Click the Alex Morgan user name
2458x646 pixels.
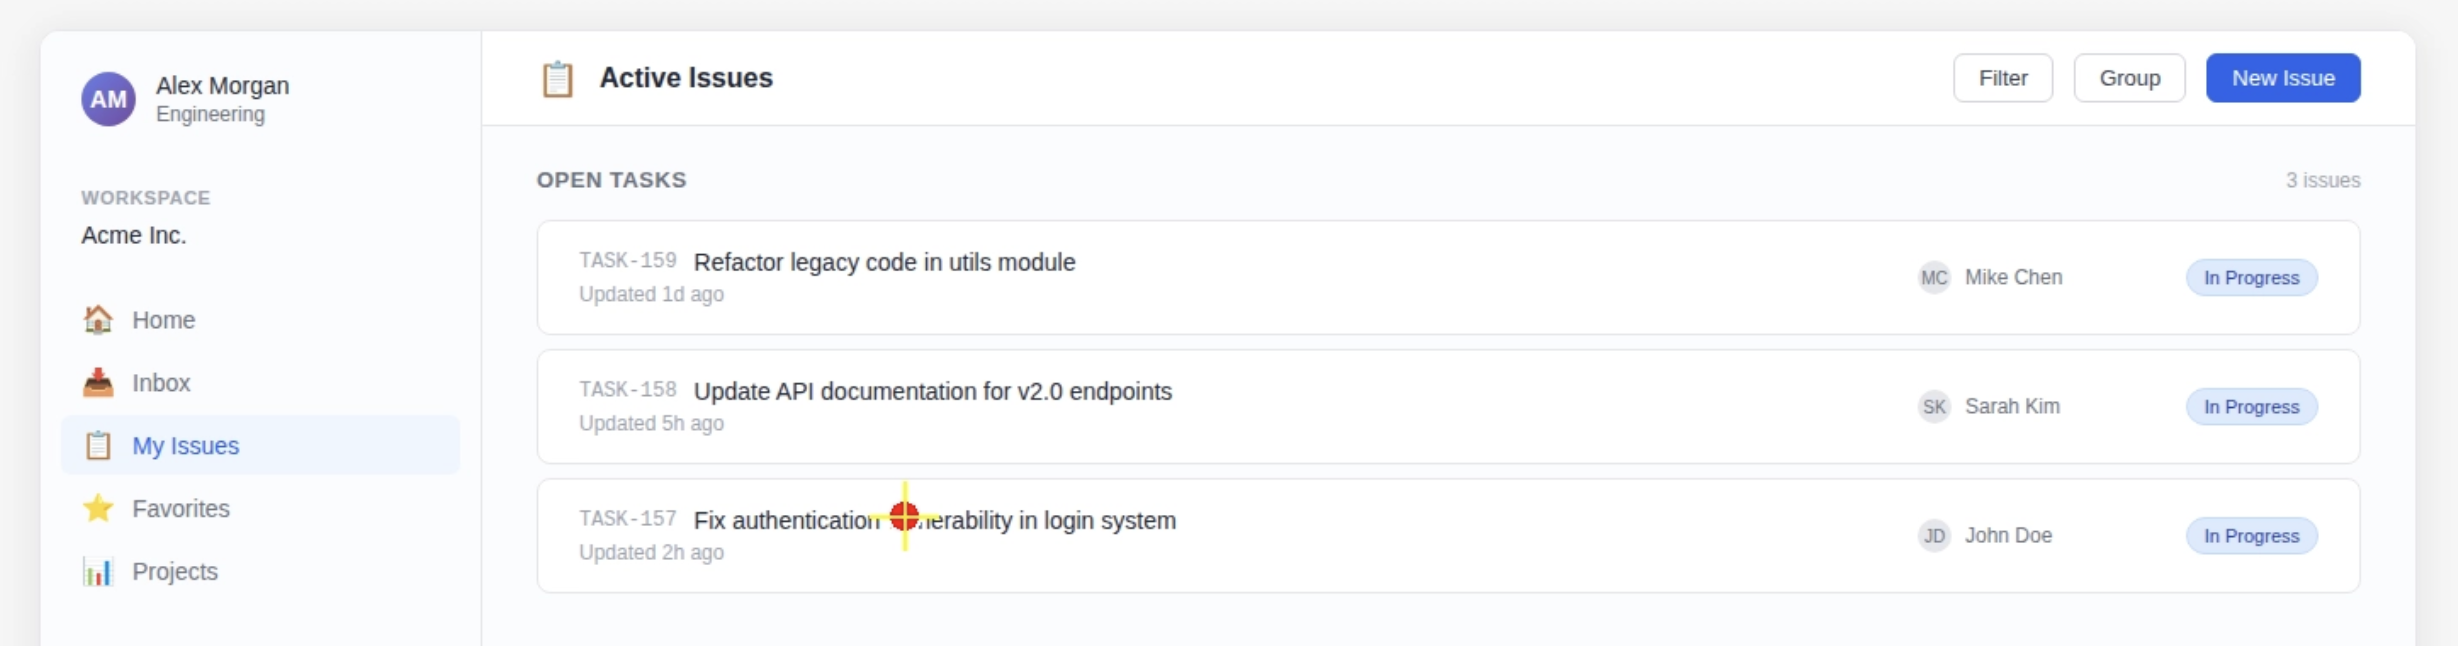tap(222, 86)
